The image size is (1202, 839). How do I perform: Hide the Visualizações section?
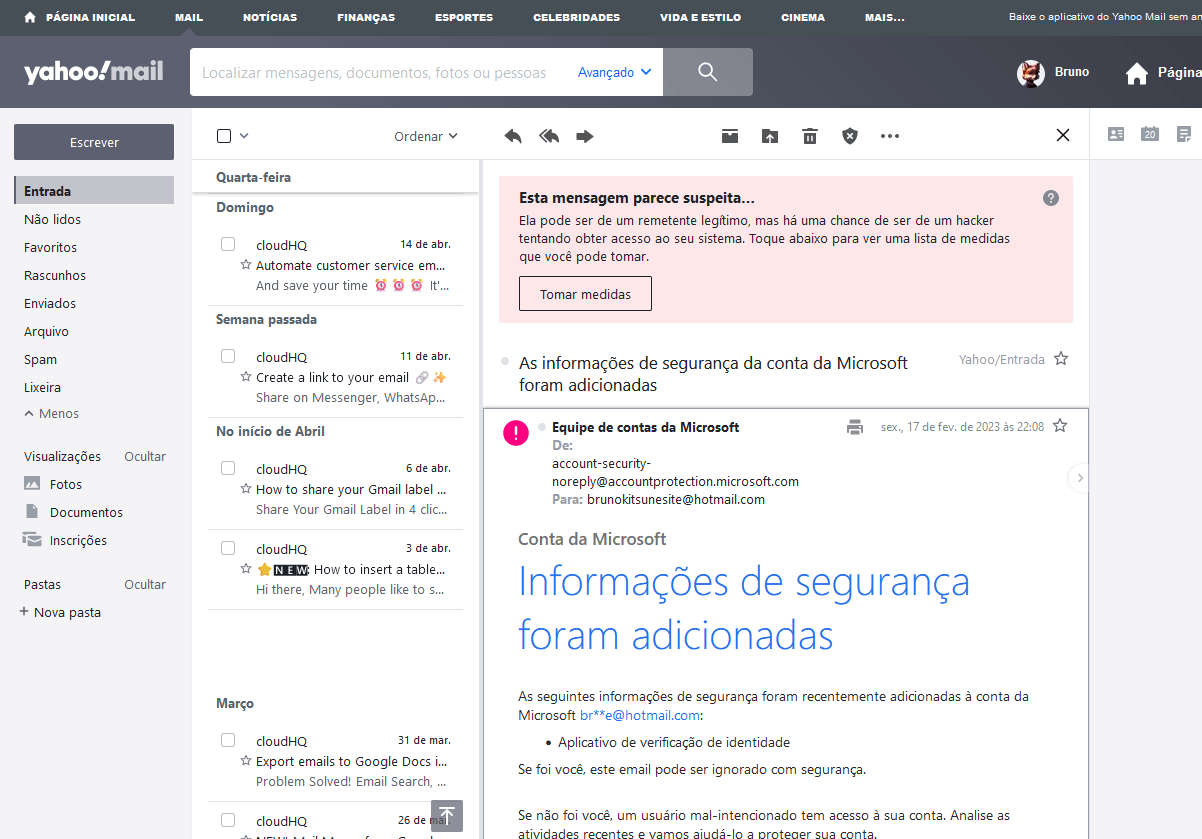tap(145, 456)
